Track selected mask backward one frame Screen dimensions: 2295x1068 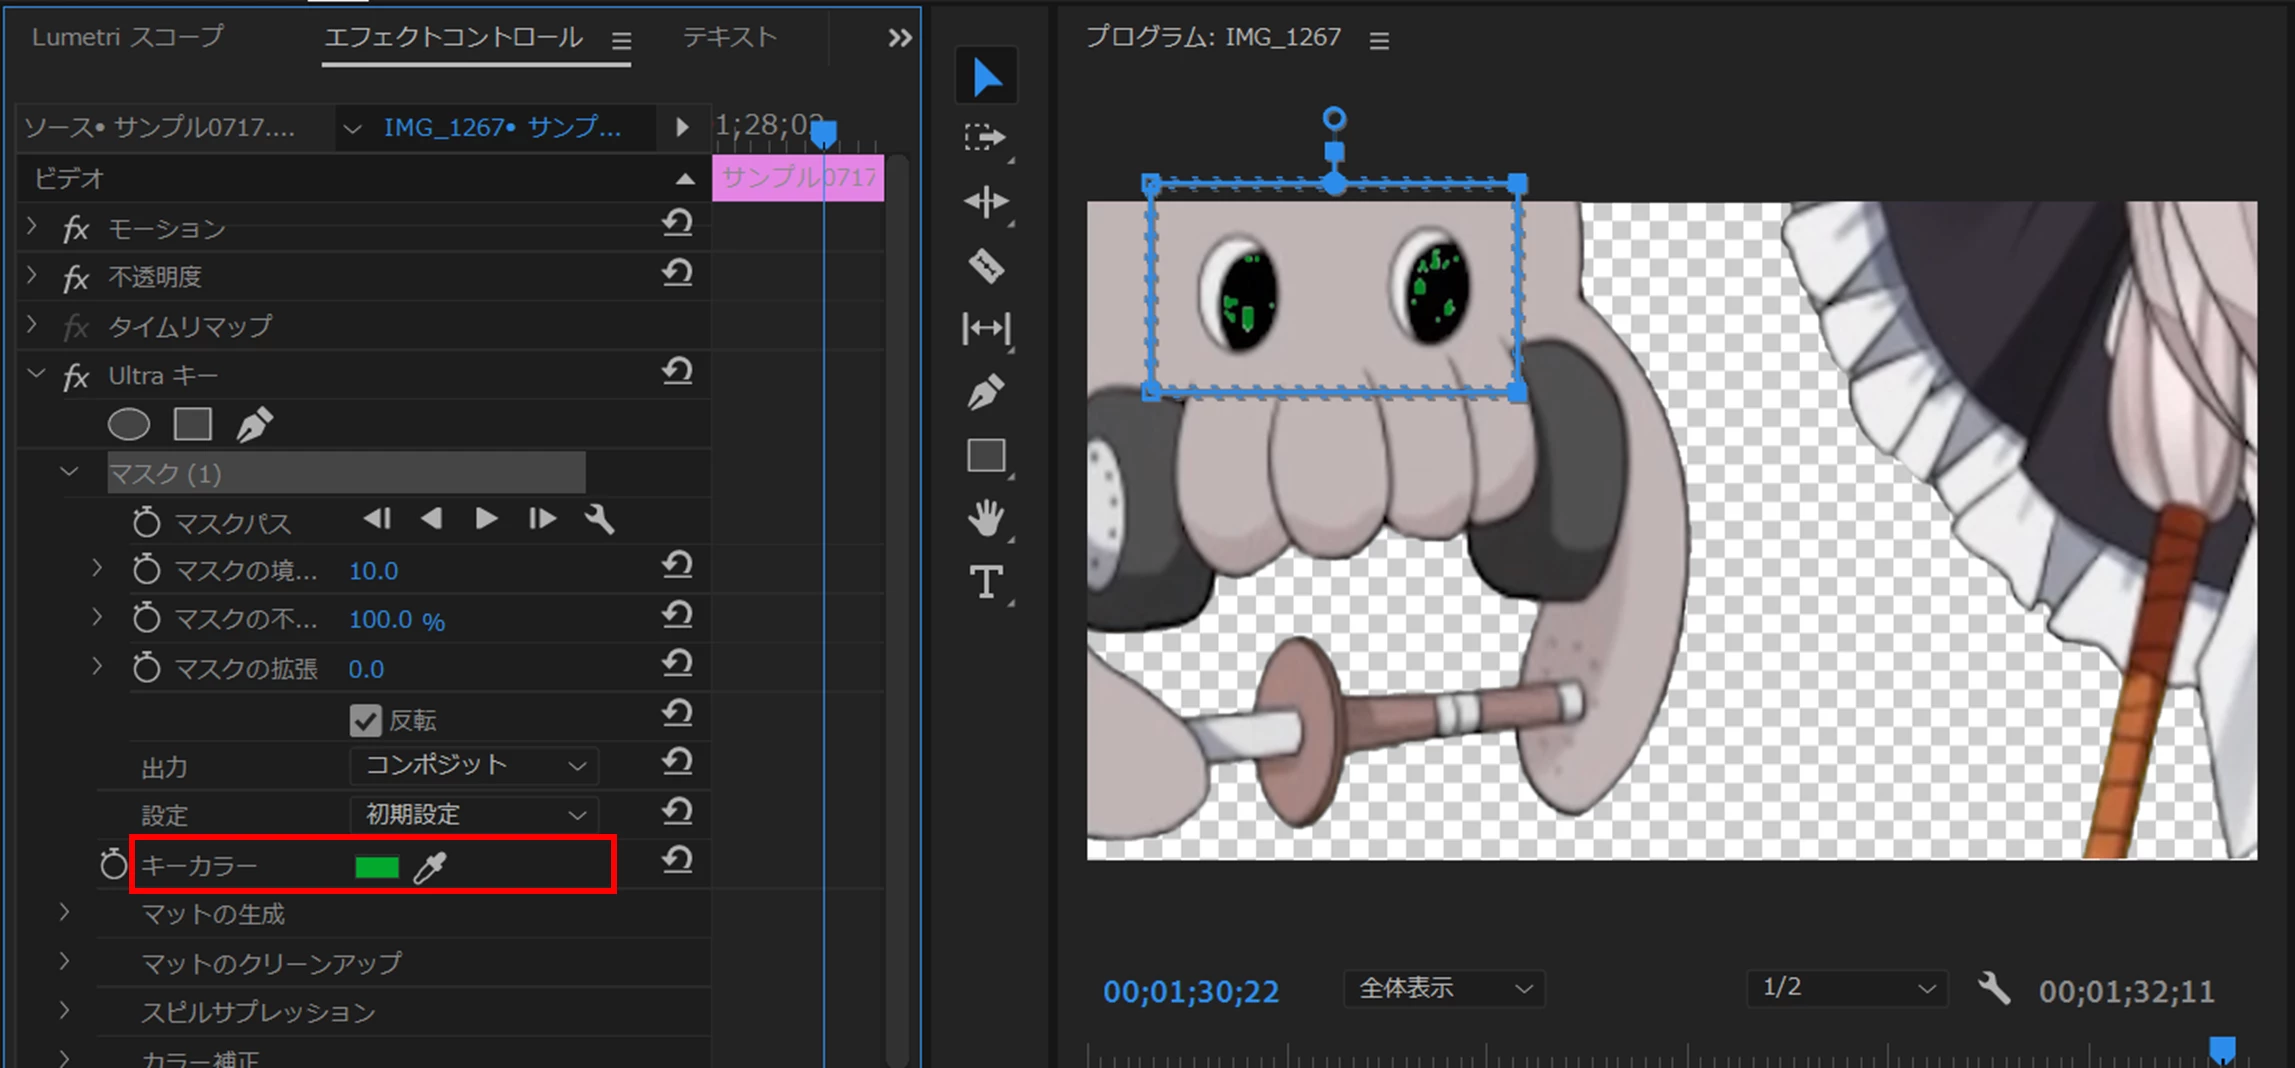pos(377,519)
